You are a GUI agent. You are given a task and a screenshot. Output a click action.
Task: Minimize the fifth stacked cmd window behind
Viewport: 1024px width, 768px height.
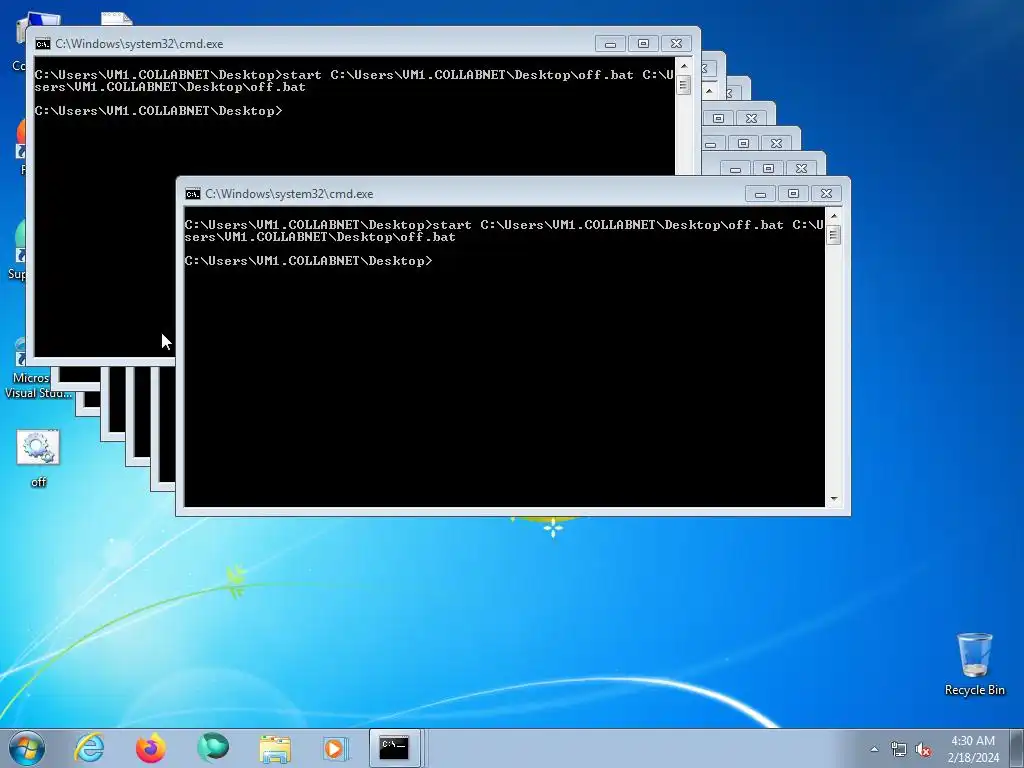click(735, 168)
